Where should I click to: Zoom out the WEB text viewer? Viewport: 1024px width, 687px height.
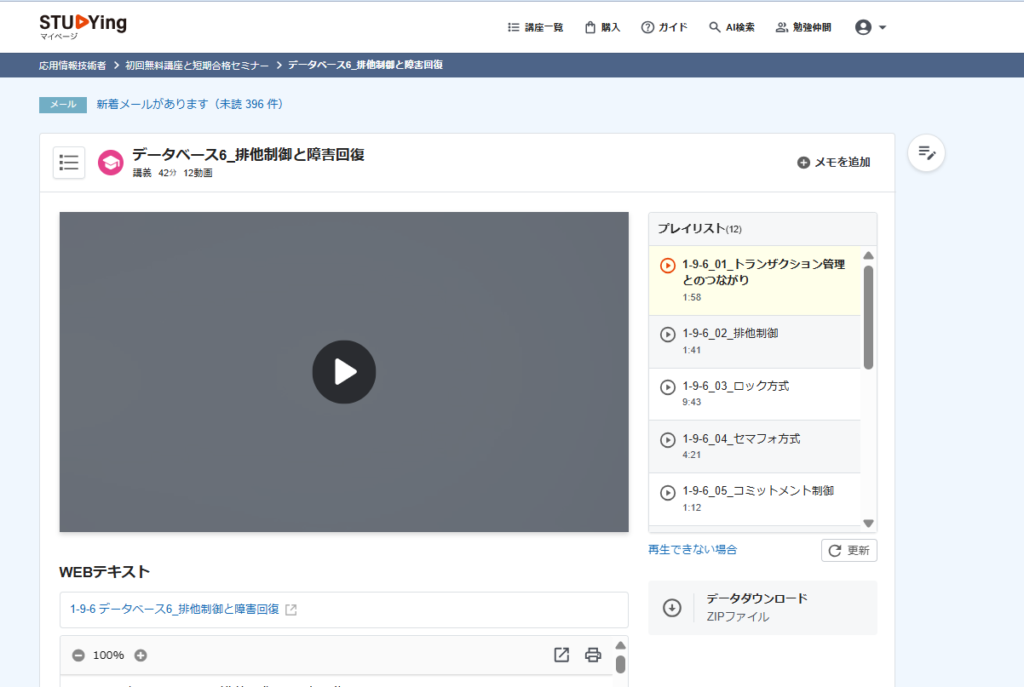(78, 655)
